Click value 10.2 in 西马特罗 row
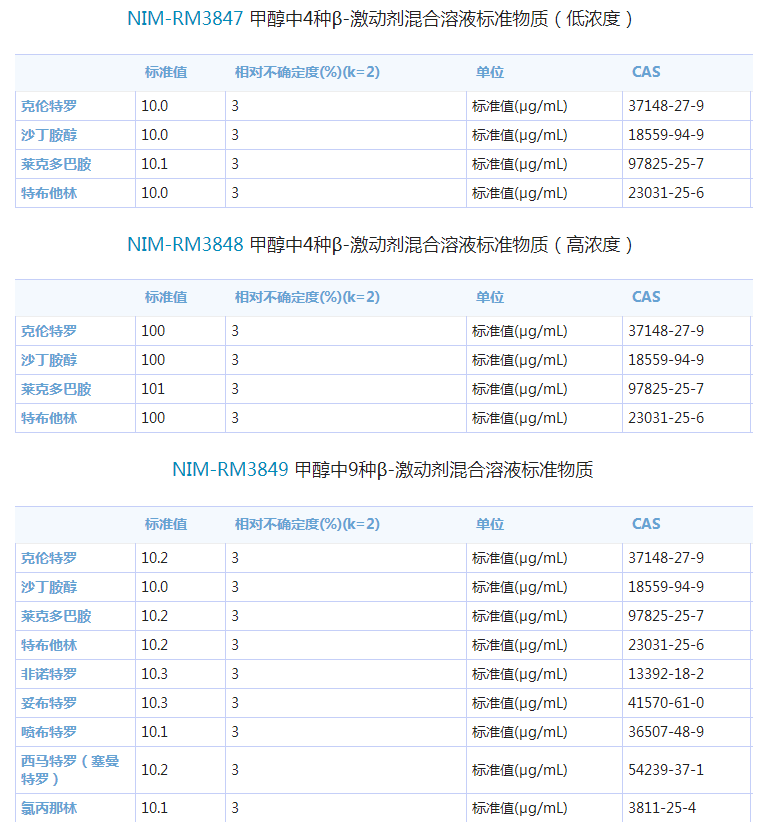This screenshot has width=771, height=837. click(154, 770)
